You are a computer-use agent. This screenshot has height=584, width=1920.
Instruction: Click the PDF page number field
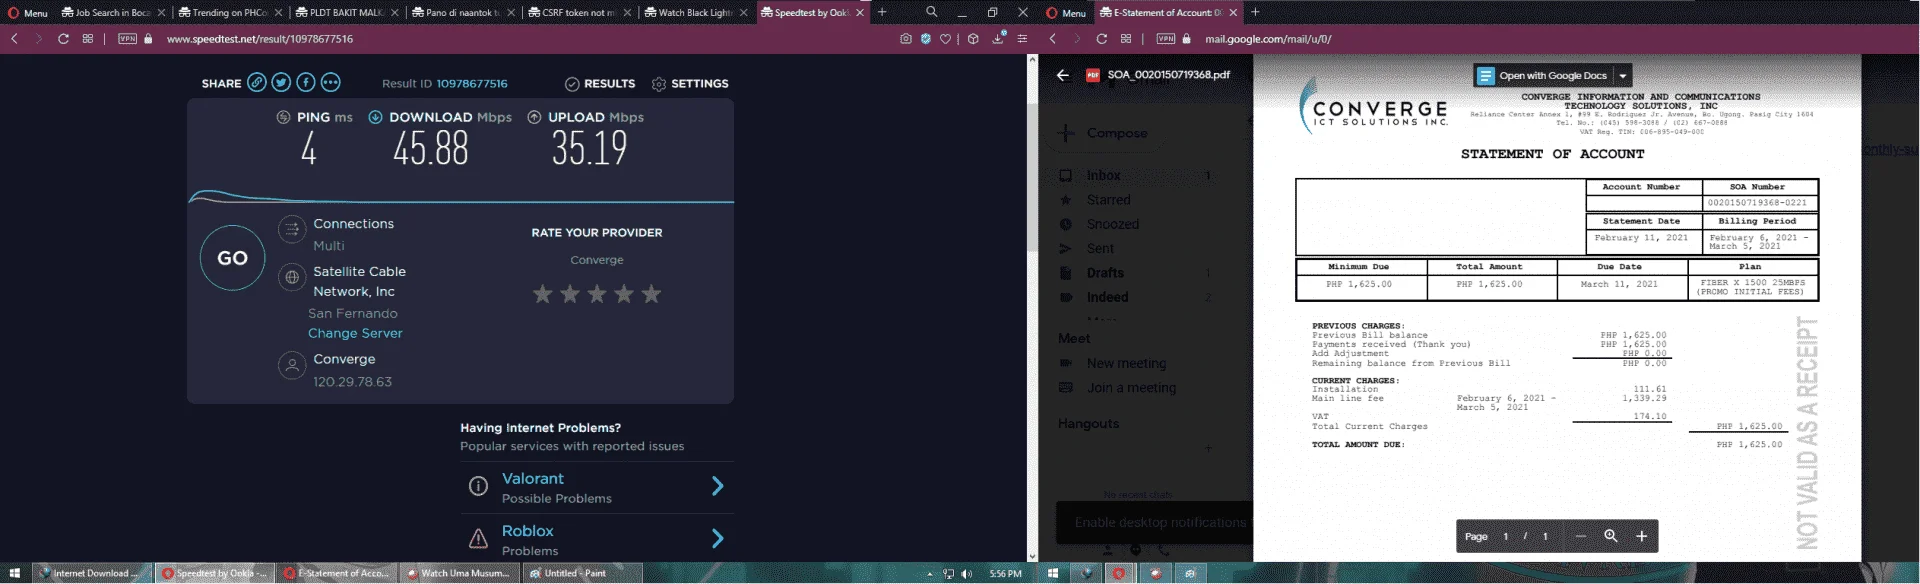point(1505,537)
